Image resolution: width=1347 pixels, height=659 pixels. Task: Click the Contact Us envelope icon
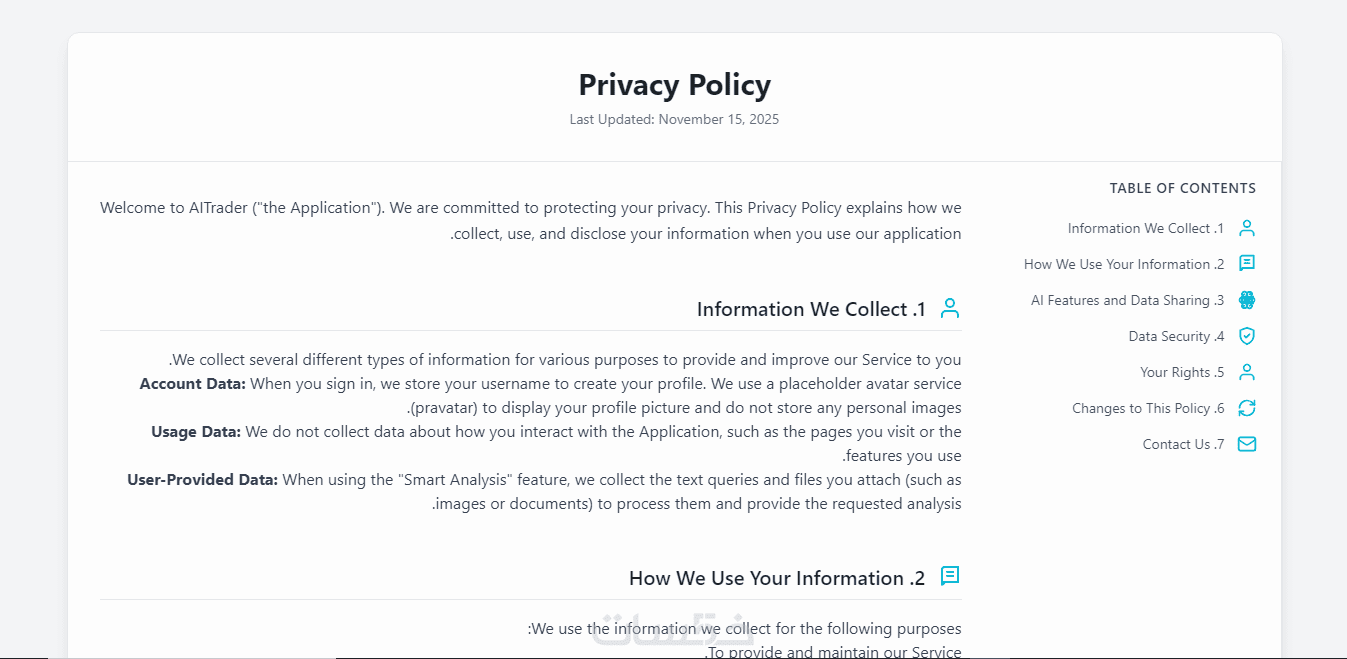[x=1247, y=444]
